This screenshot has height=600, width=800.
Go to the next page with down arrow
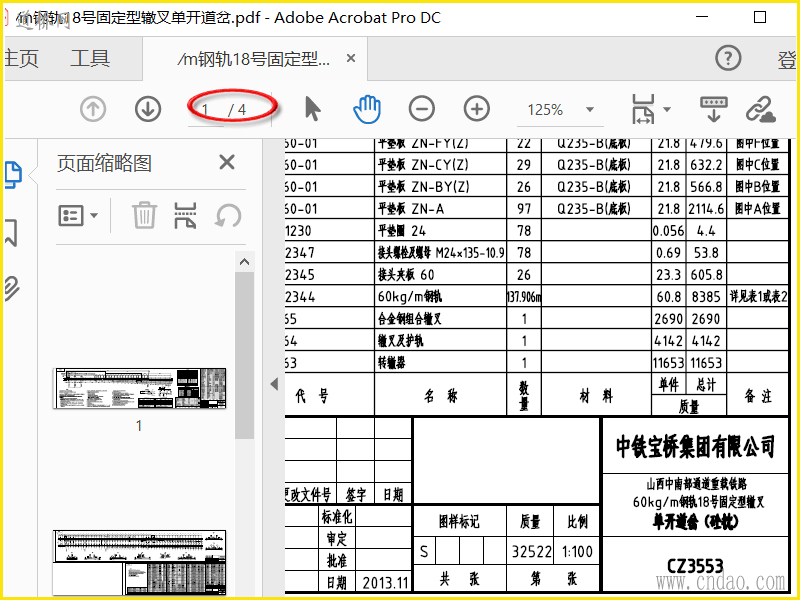click(148, 109)
